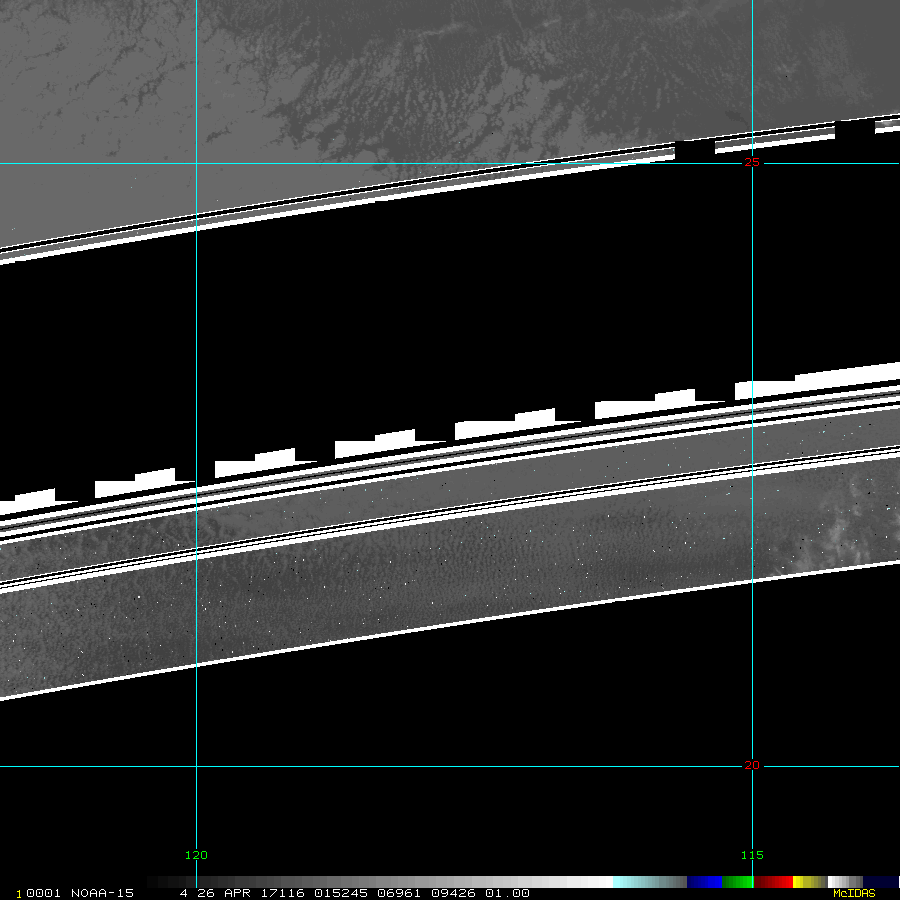Click the blue segment of the color bar
Screen dimensions: 900x900
(704, 882)
